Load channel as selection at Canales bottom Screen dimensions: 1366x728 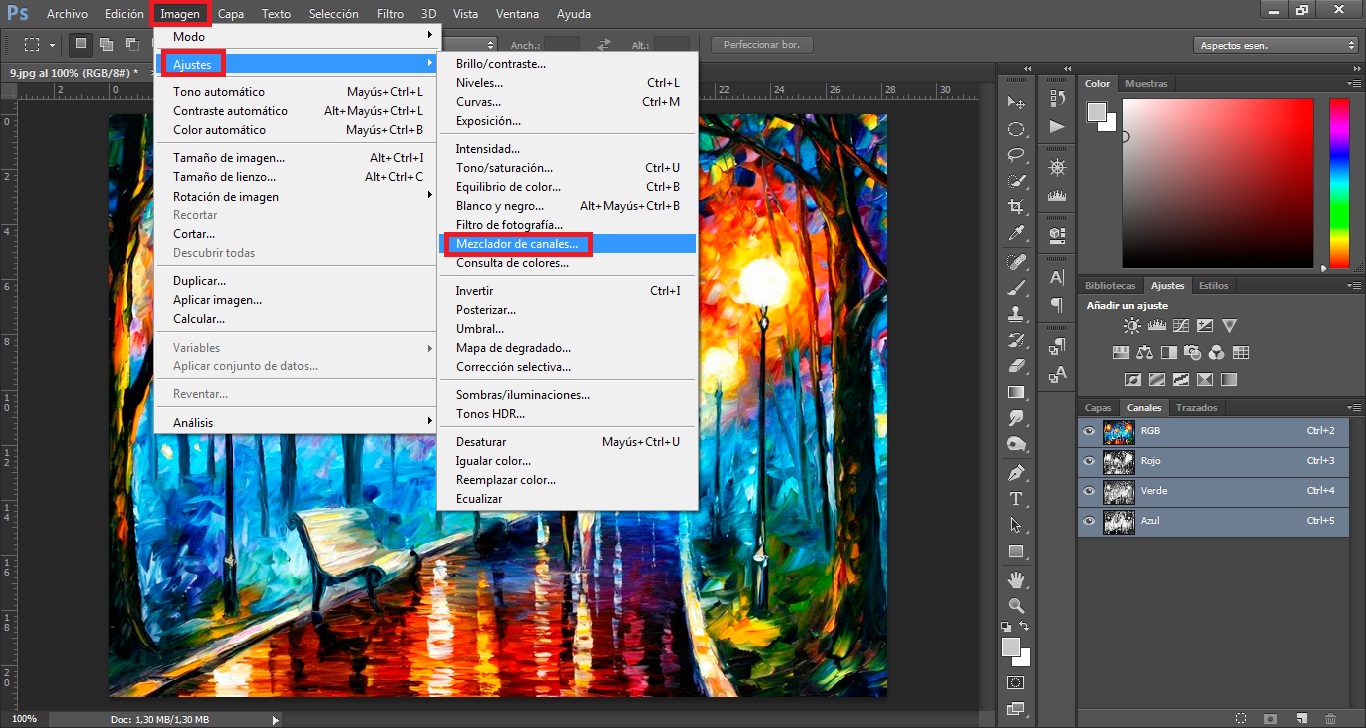[x=1240, y=718]
